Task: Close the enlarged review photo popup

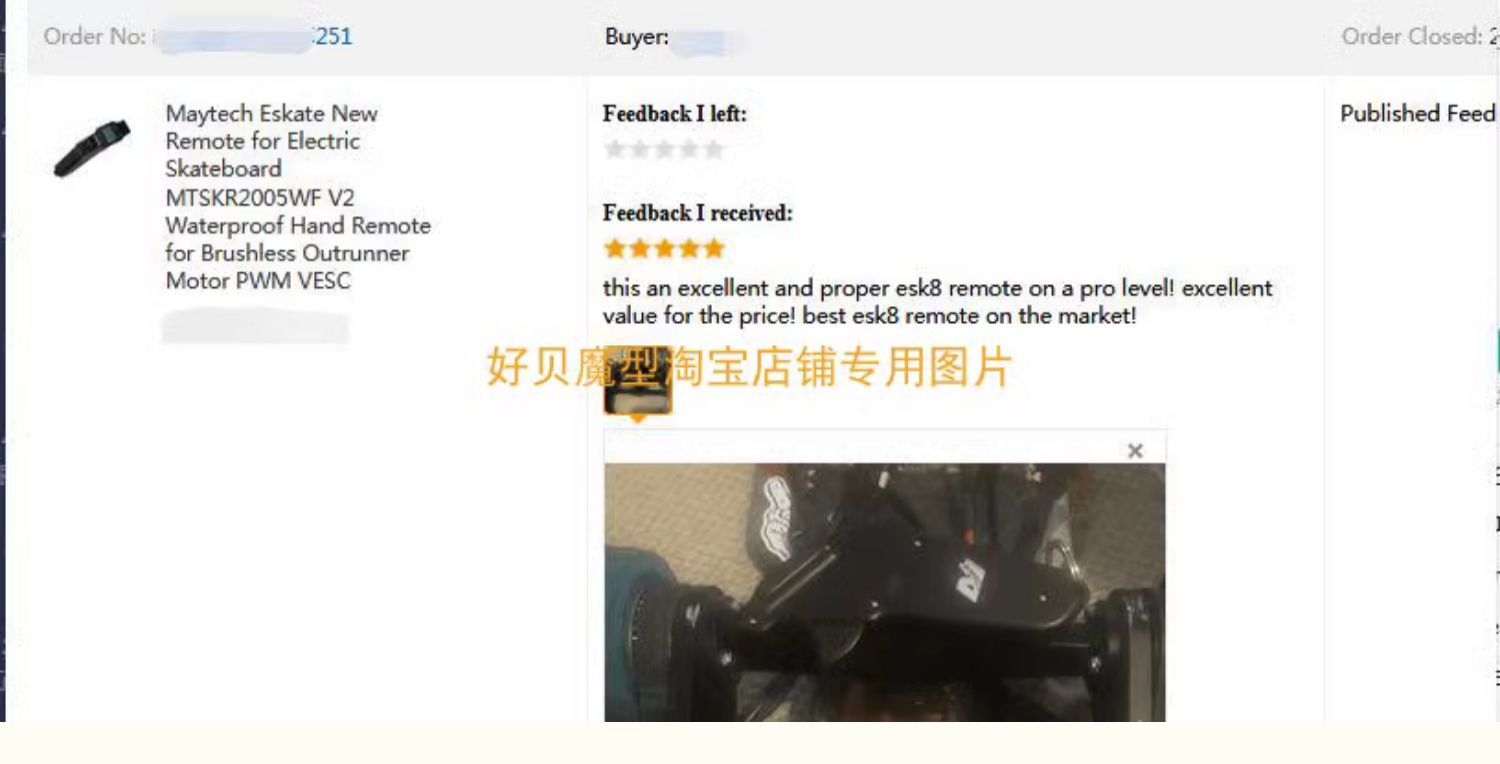Action: tap(1135, 451)
